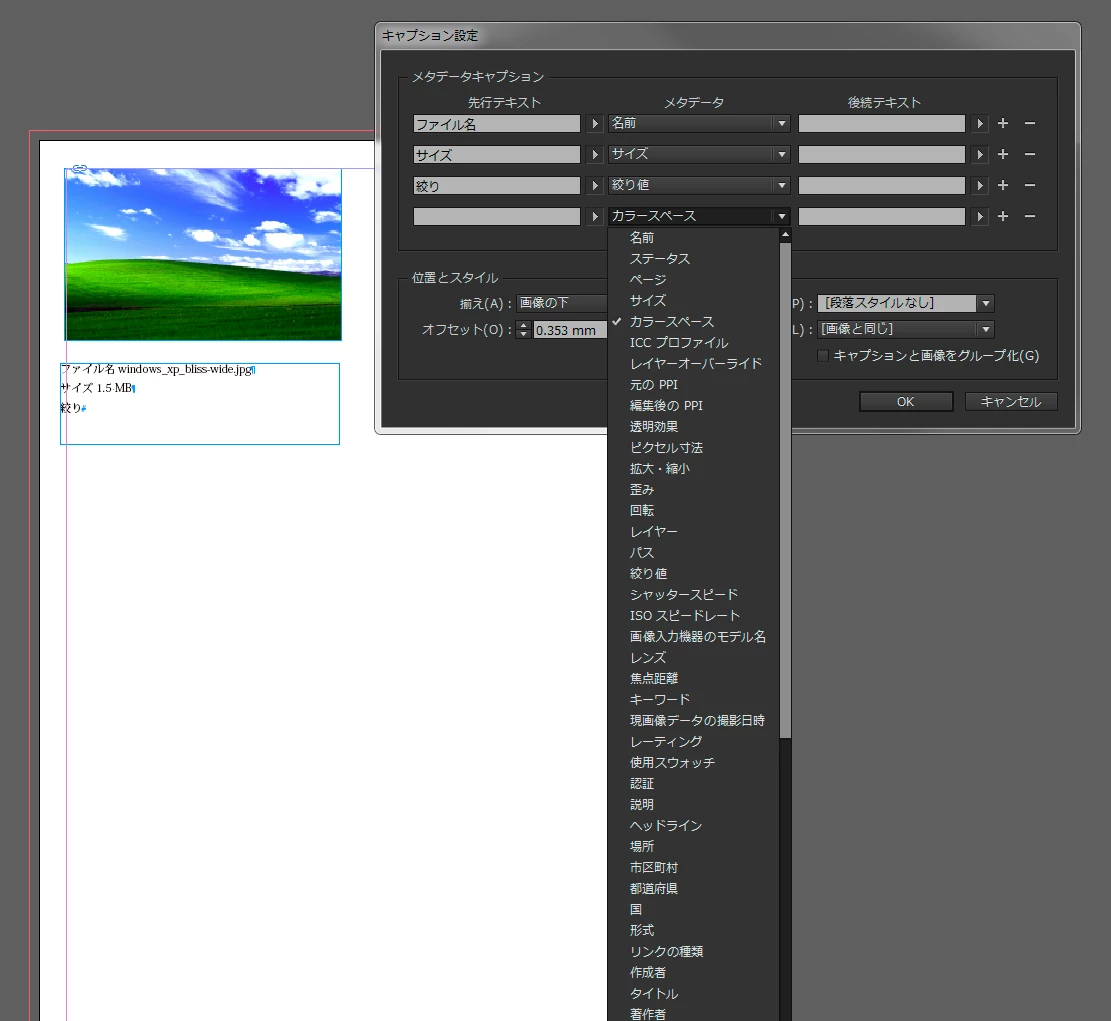
Task: Remove the カラースペース caption row
Action: point(1030,216)
